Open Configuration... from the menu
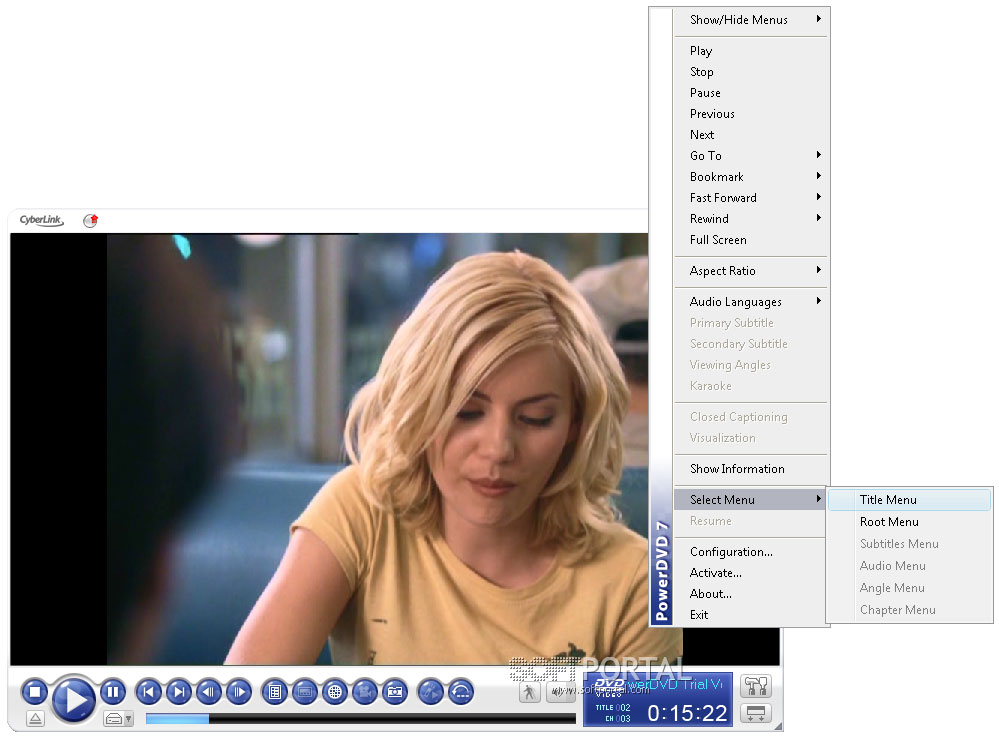The width and height of the screenshot is (999, 745). [751, 552]
